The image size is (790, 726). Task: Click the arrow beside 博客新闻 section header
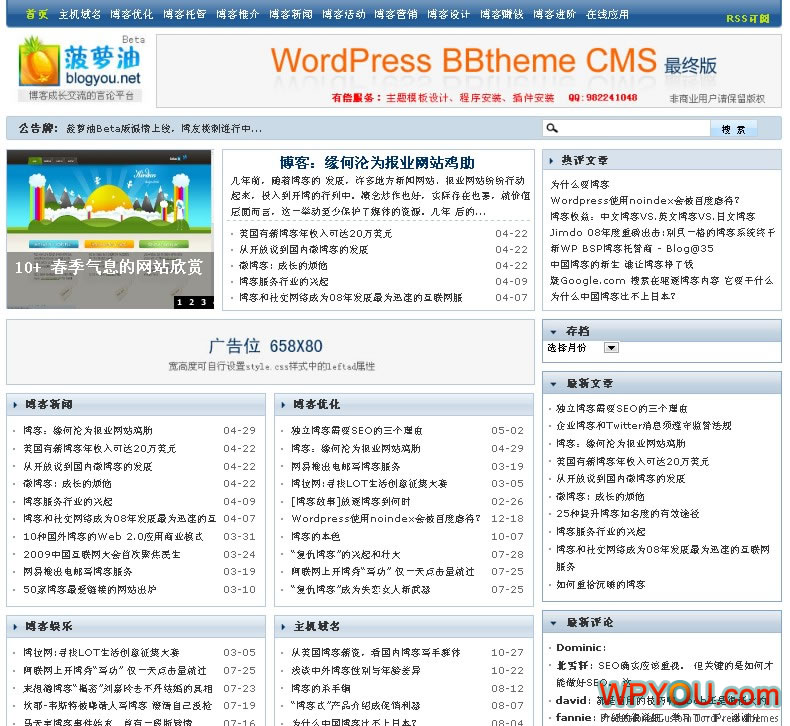[15, 405]
